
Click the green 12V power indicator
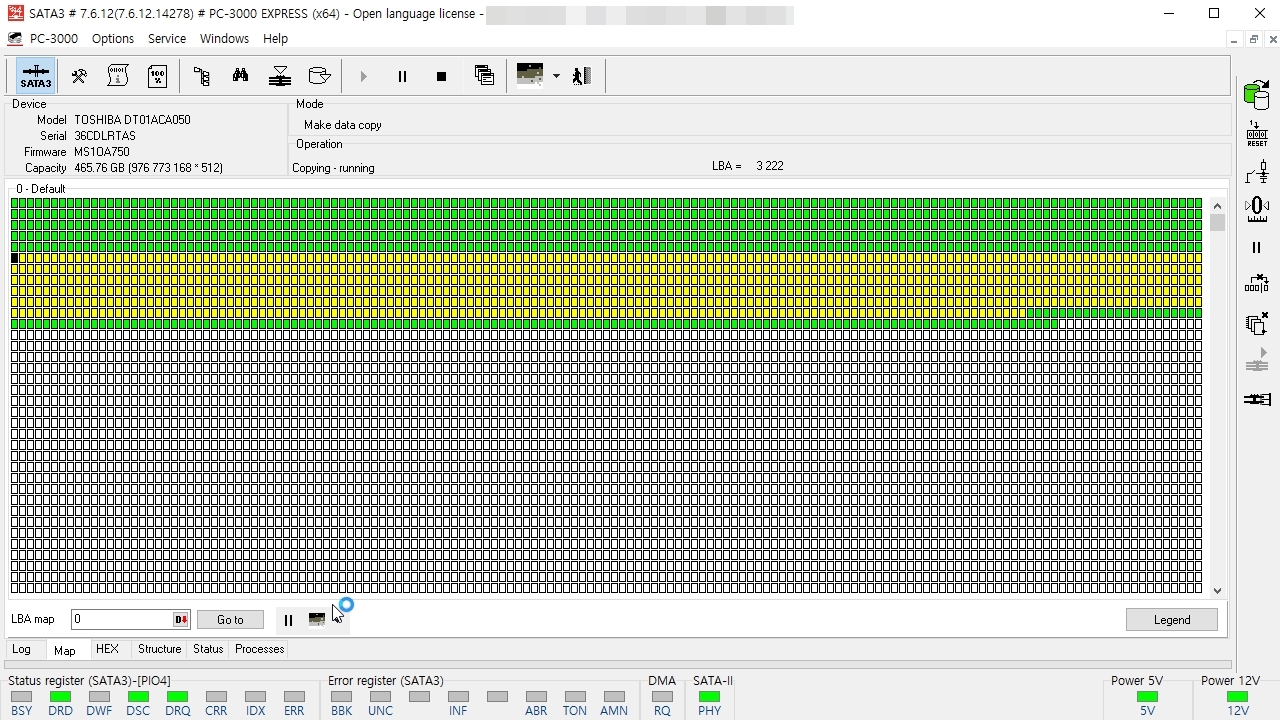point(1238,697)
